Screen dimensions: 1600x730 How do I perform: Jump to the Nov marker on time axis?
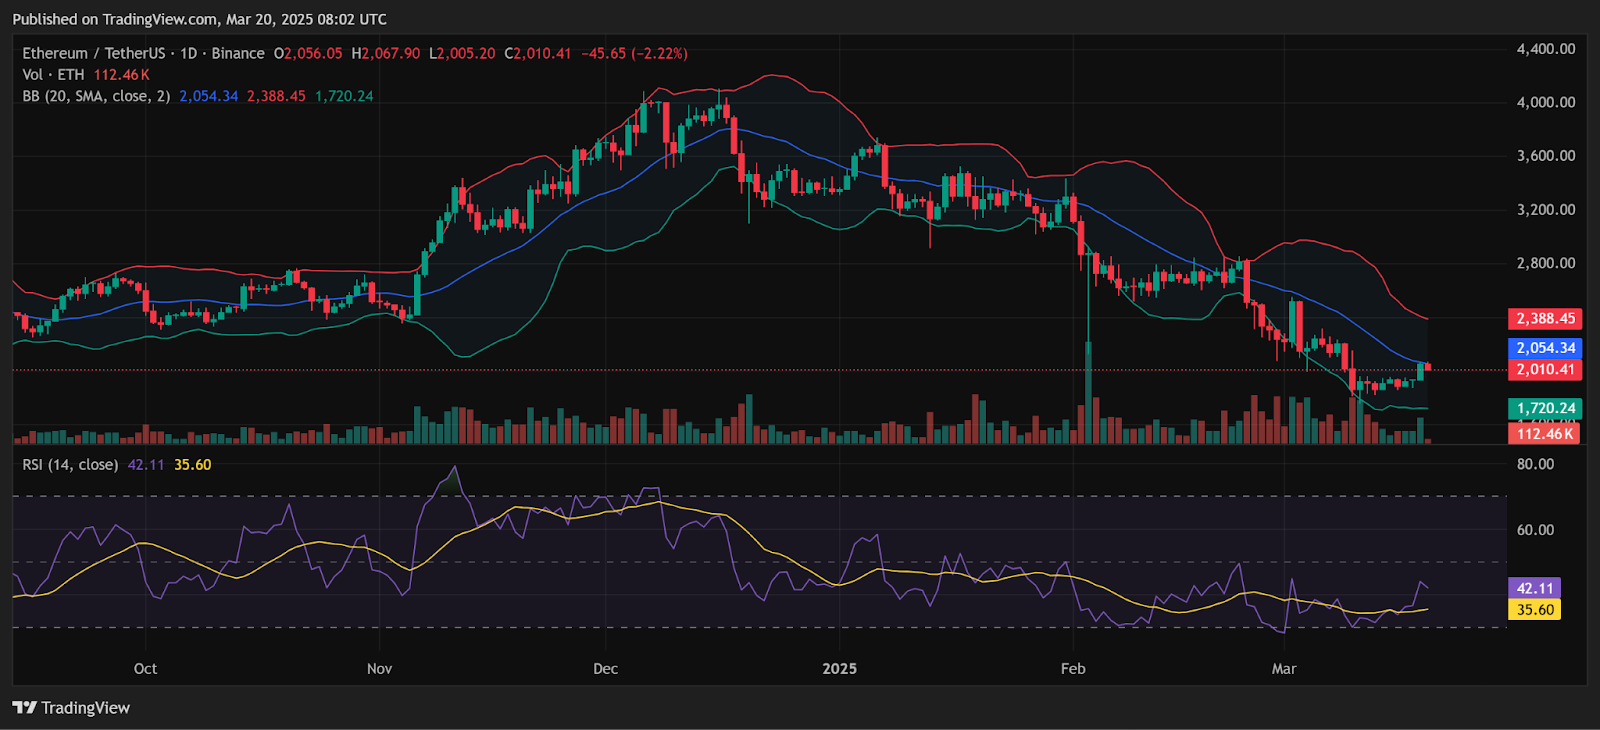pyautogui.click(x=379, y=669)
